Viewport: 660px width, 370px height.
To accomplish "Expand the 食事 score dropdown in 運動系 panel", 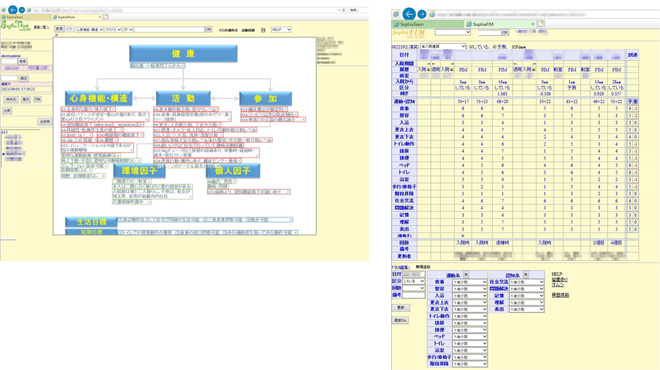I will click(x=470, y=282).
